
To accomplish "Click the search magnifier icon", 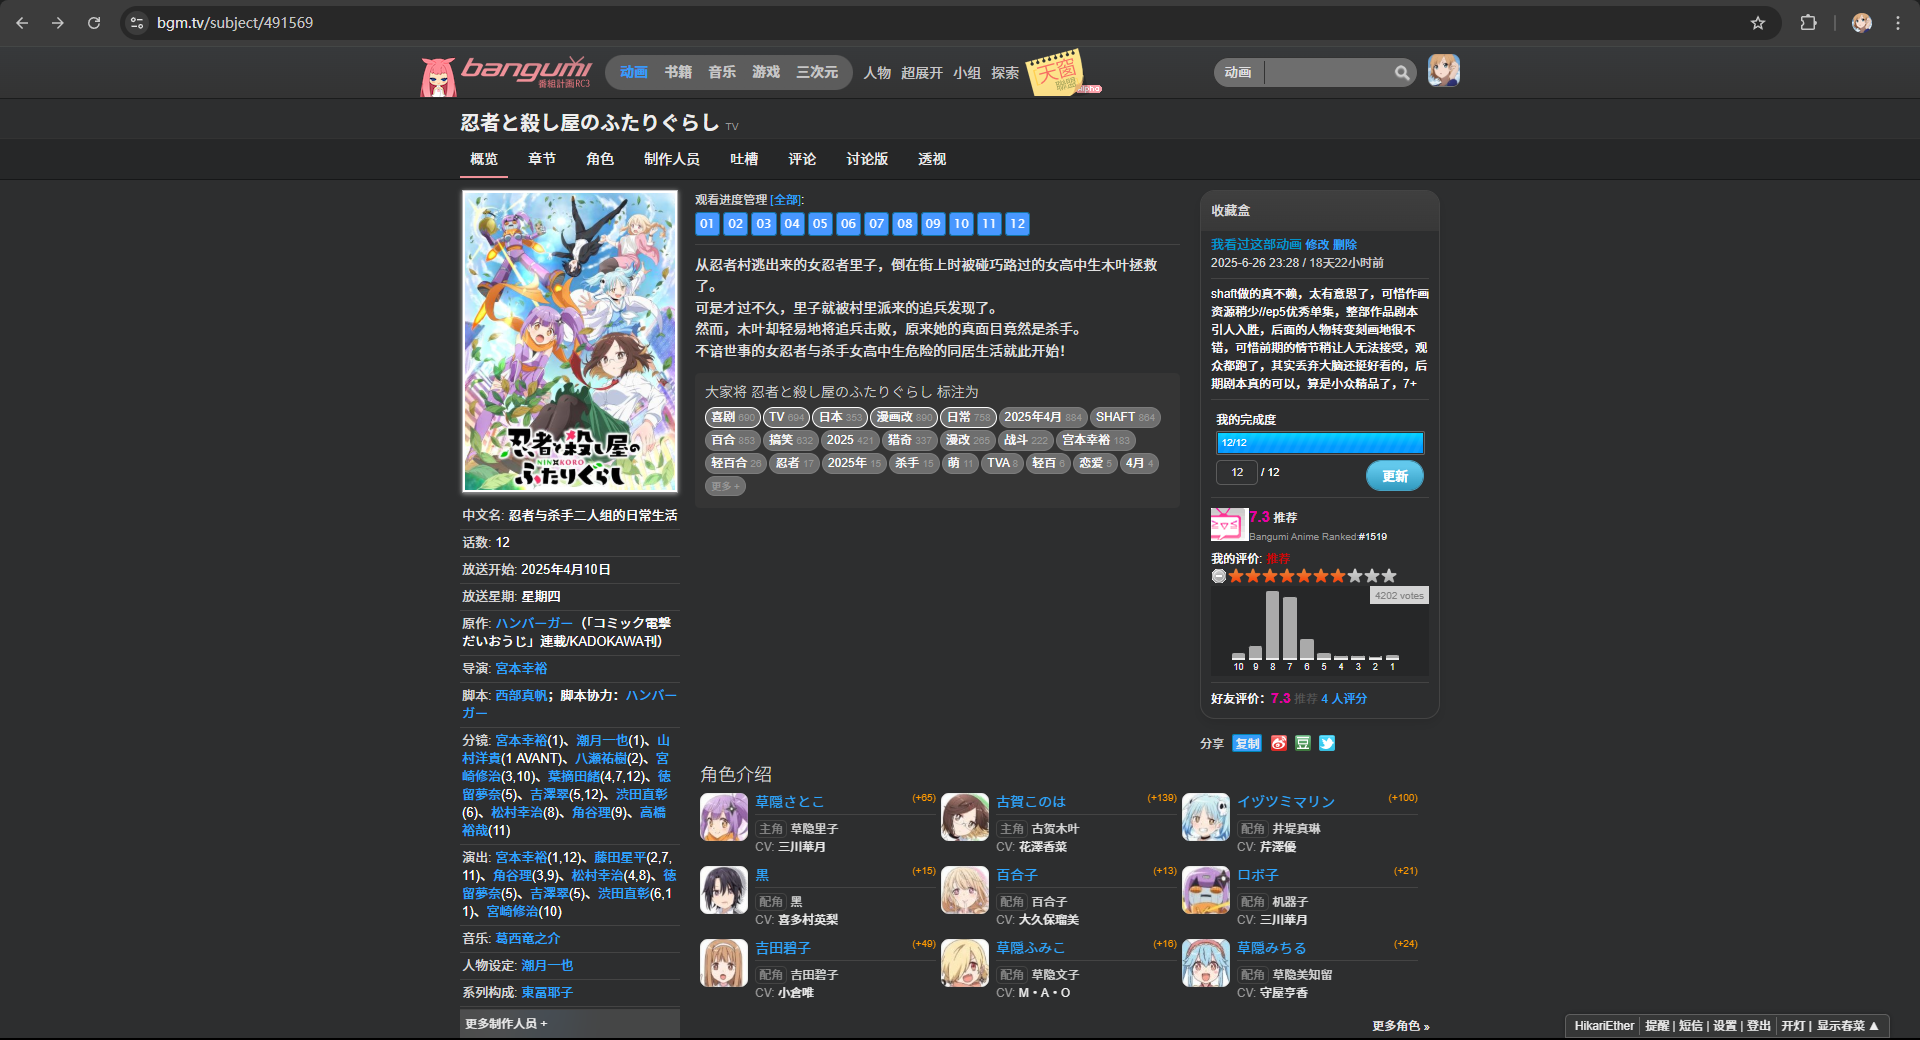I will [x=1402, y=73].
